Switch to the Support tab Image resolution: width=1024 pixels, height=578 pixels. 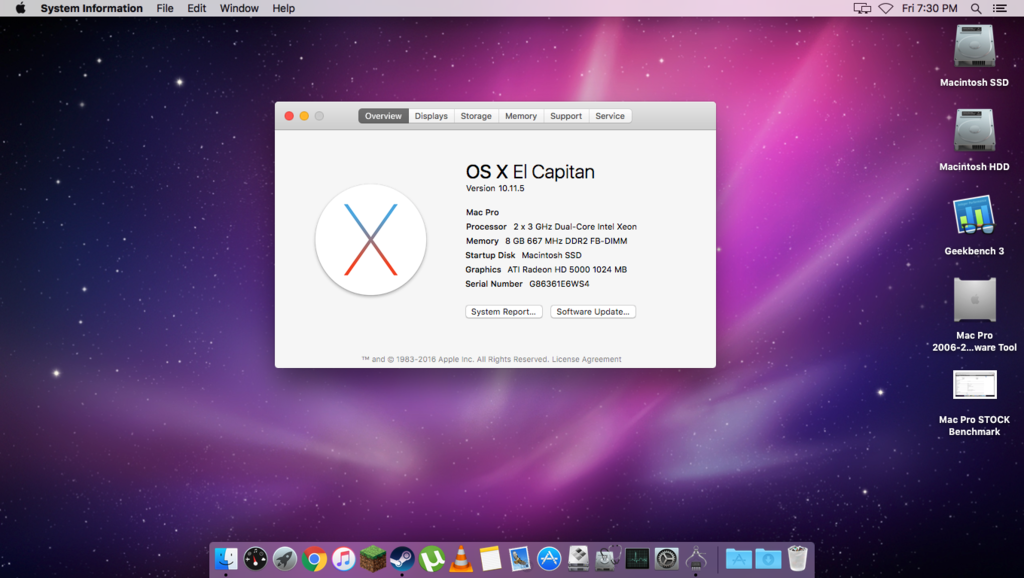(x=566, y=116)
